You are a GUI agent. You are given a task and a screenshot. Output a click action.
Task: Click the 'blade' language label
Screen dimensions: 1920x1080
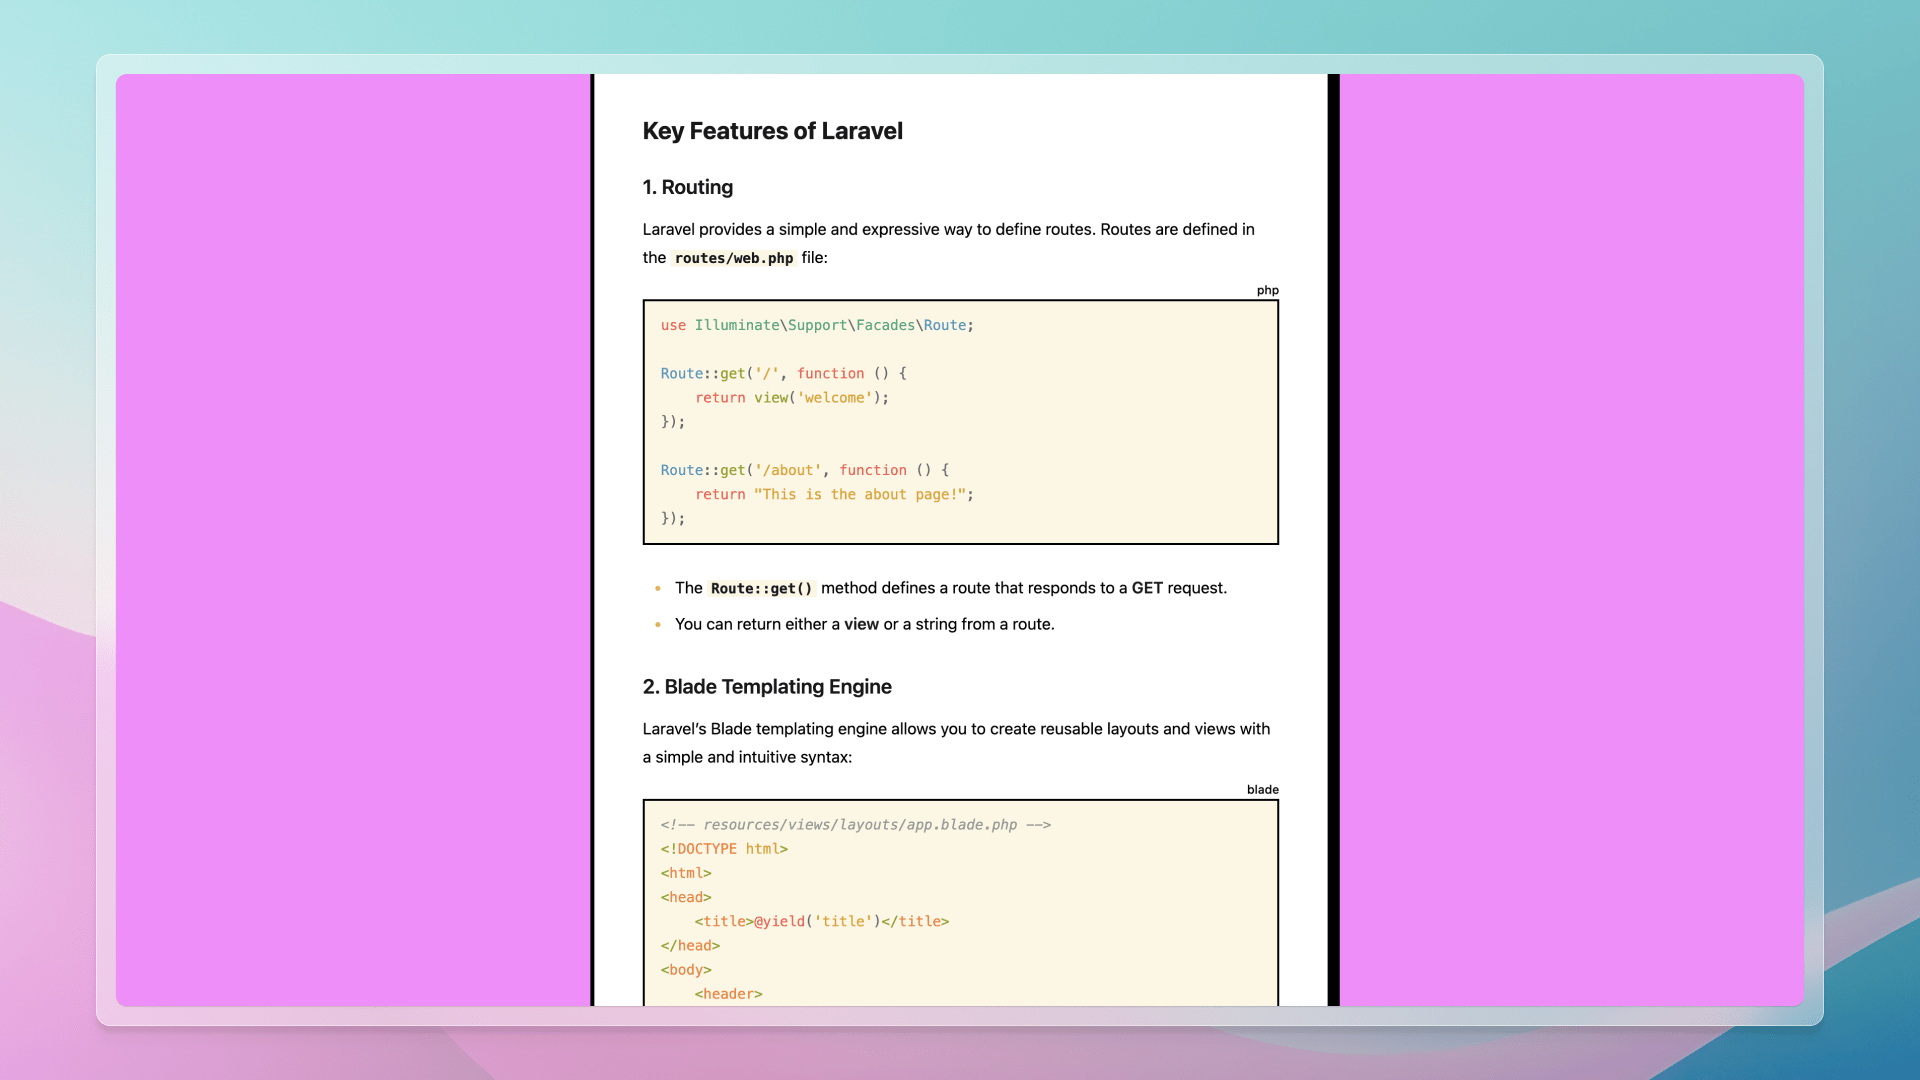tap(1262, 789)
